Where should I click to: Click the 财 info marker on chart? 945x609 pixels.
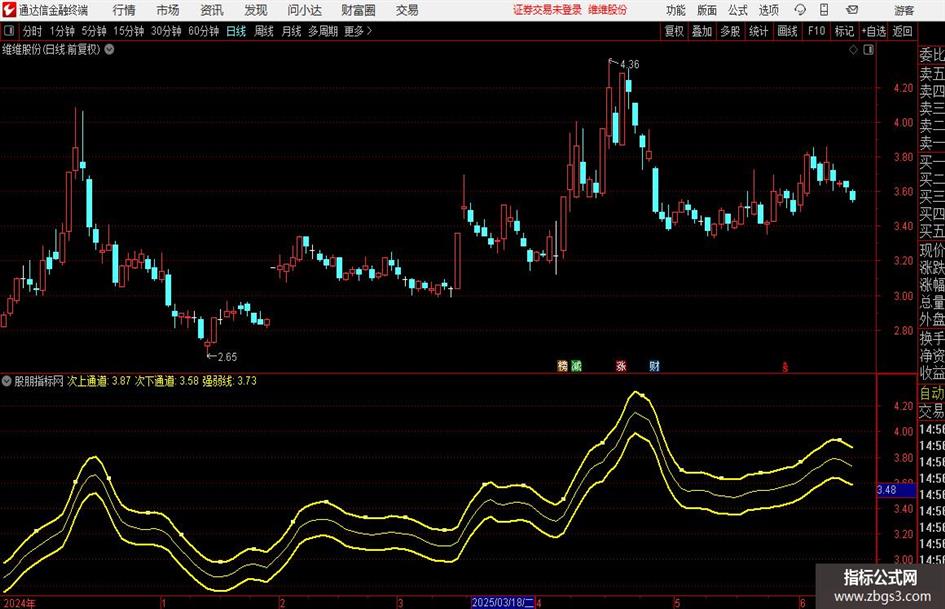pos(655,365)
